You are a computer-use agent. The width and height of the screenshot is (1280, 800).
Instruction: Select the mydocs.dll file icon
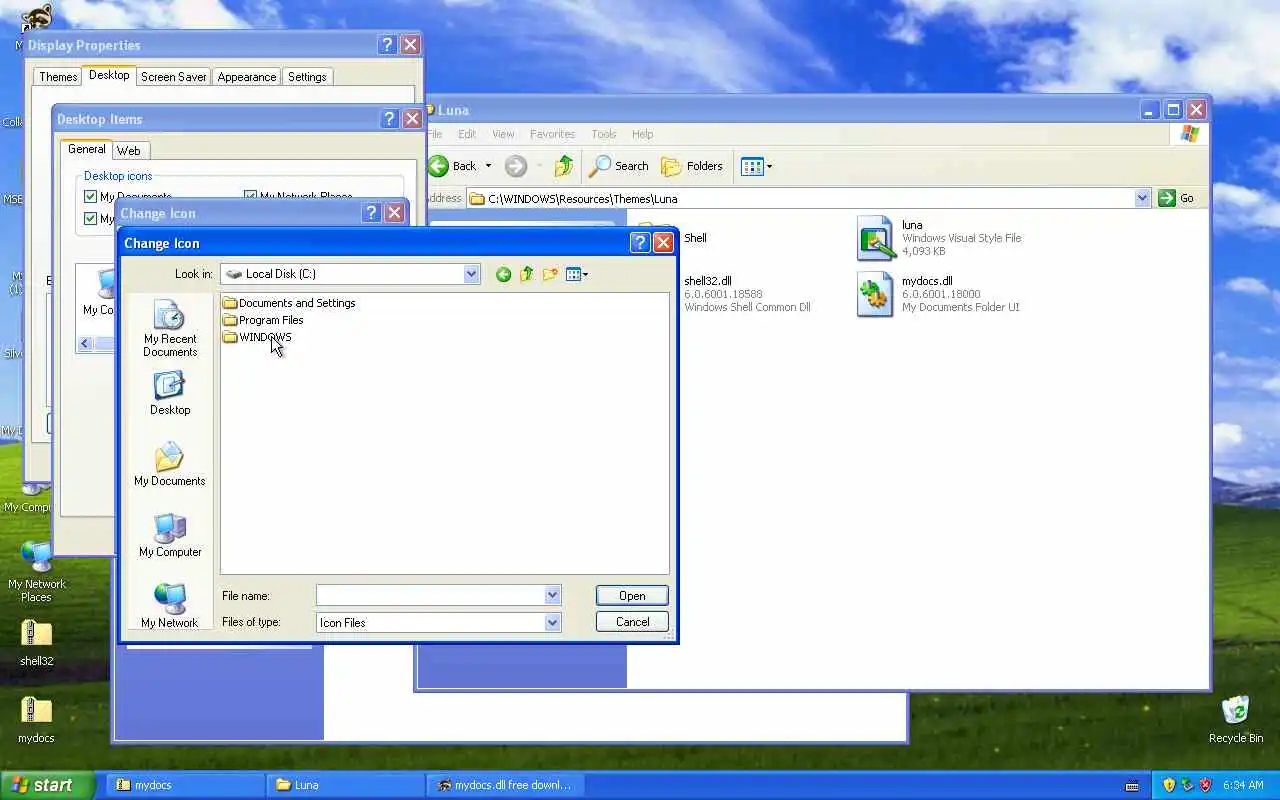click(x=875, y=295)
